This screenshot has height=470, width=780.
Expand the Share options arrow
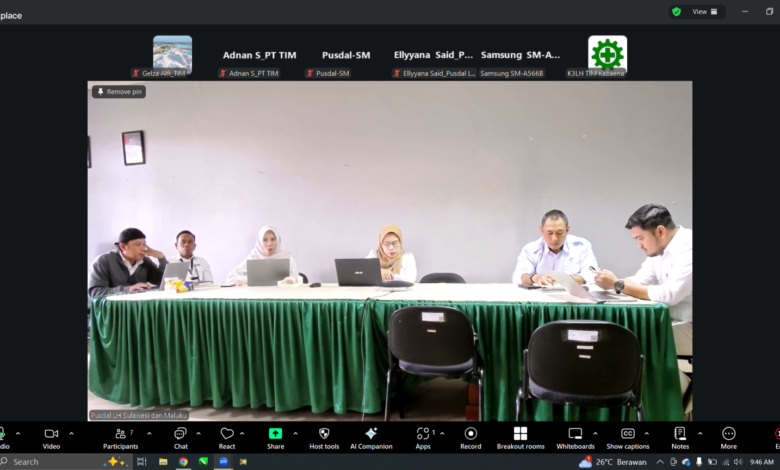[295, 434]
